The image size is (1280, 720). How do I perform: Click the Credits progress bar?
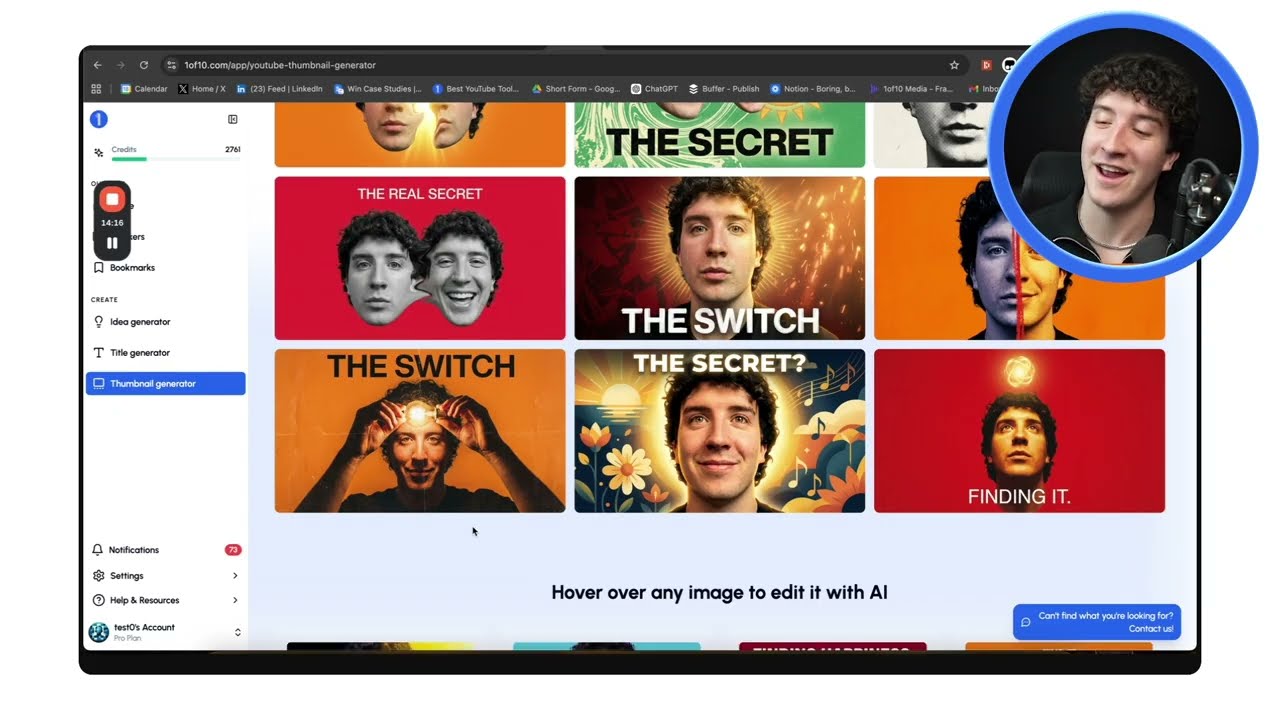click(x=176, y=159)
